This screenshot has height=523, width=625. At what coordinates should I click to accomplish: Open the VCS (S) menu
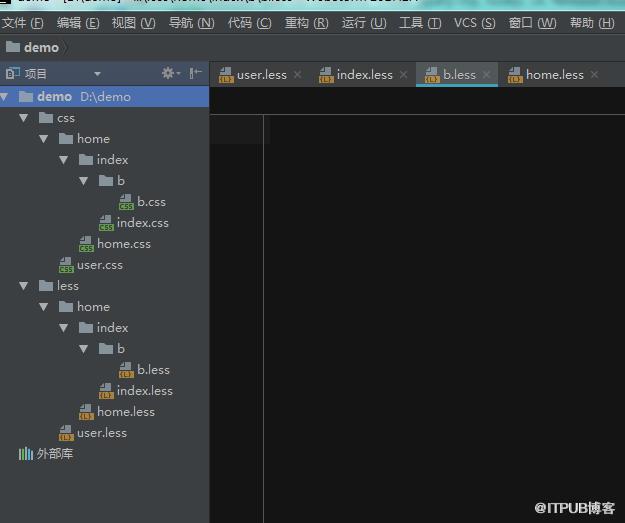coord(474,23)
